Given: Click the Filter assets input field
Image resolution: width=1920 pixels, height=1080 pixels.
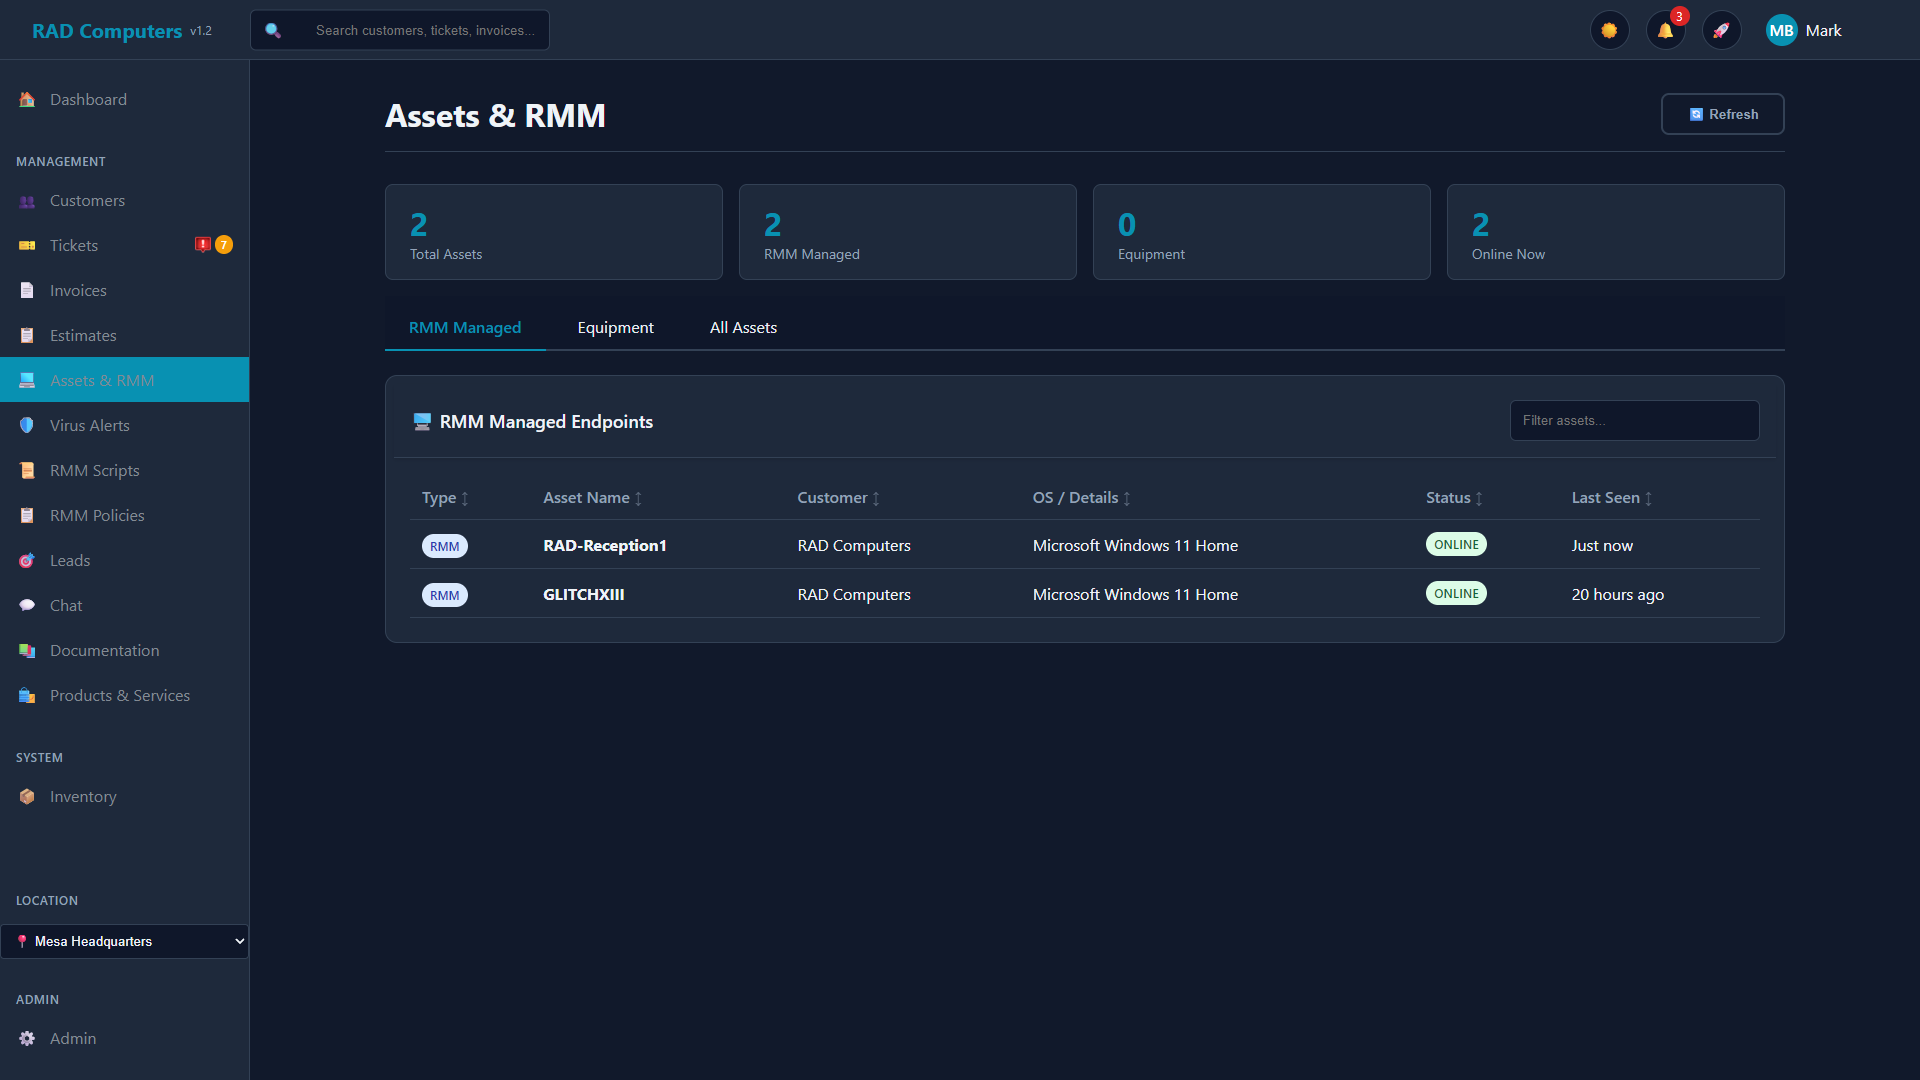Looking at the screenshot, I should [1633, 420].
